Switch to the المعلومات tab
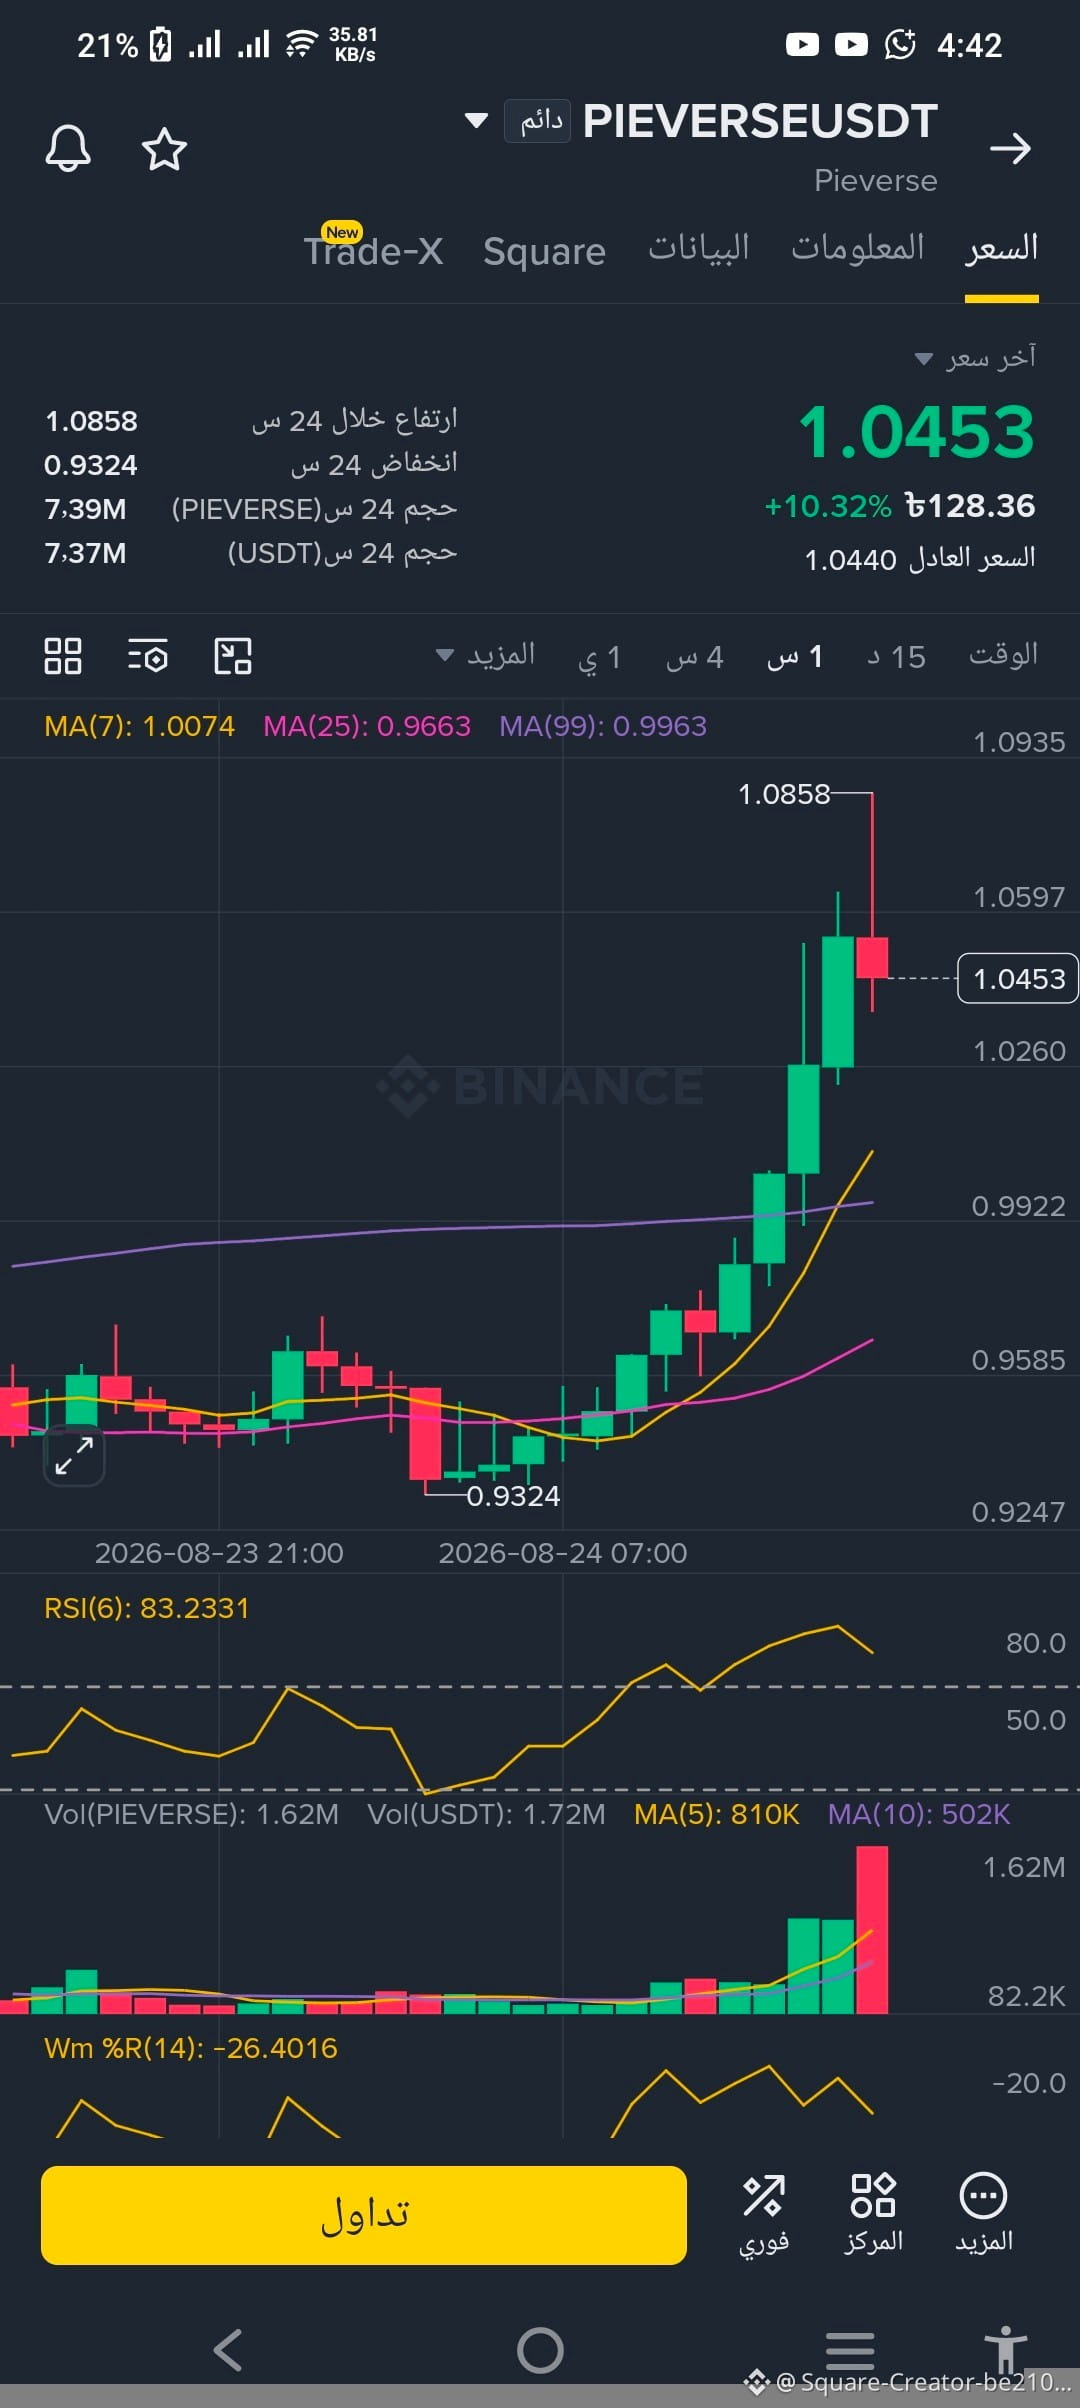This screenshot has width=1080, height=2408. tap(858, 247)
